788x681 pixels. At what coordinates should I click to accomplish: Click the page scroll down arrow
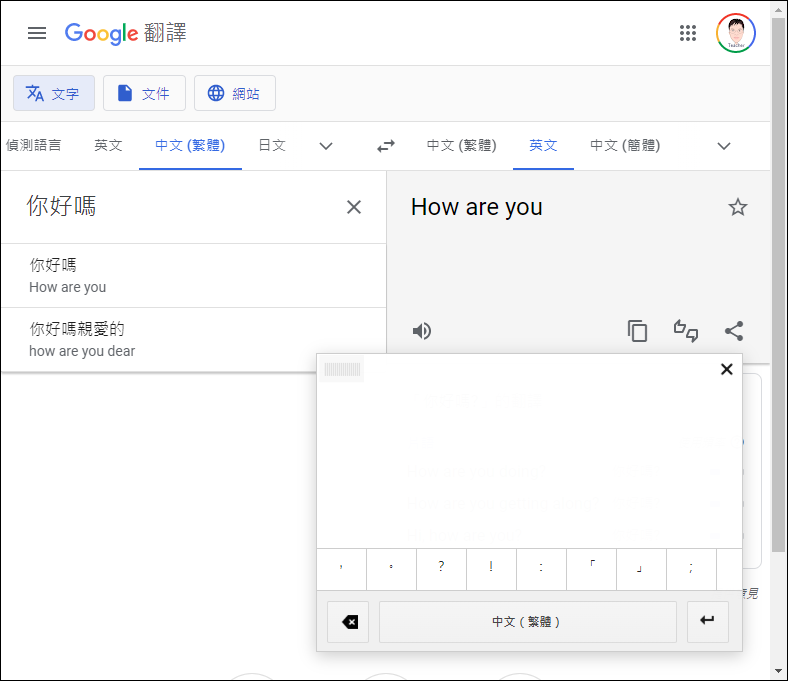[778, 671]
